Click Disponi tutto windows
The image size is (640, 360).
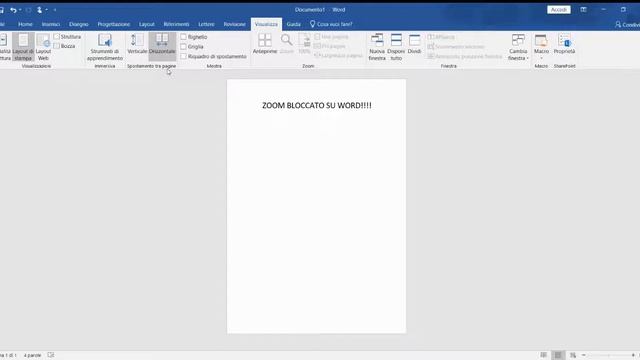pyautogui.click(x=396, y=47)
